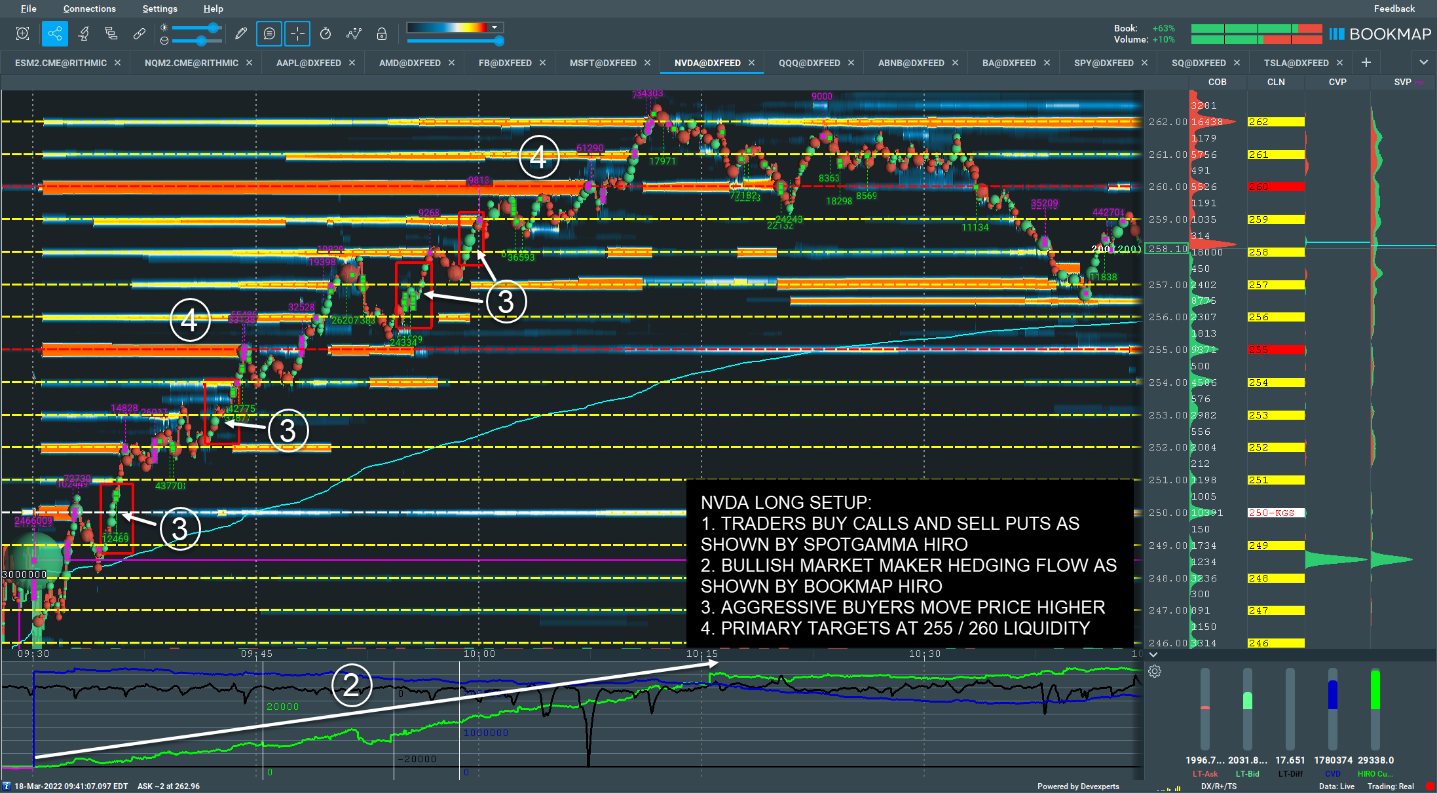Adjust the contrast circle slider
The width and height of the screenshot is (1437, 793).
pos(197,41)
